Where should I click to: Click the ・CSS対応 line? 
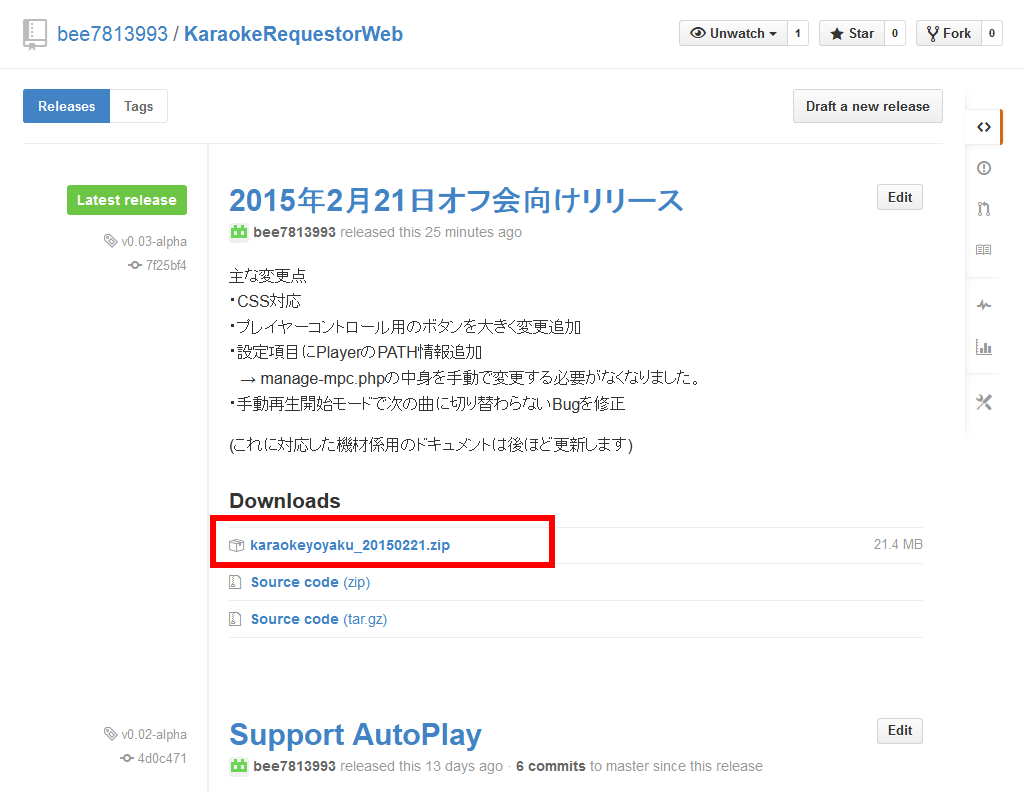pos(265,301)
